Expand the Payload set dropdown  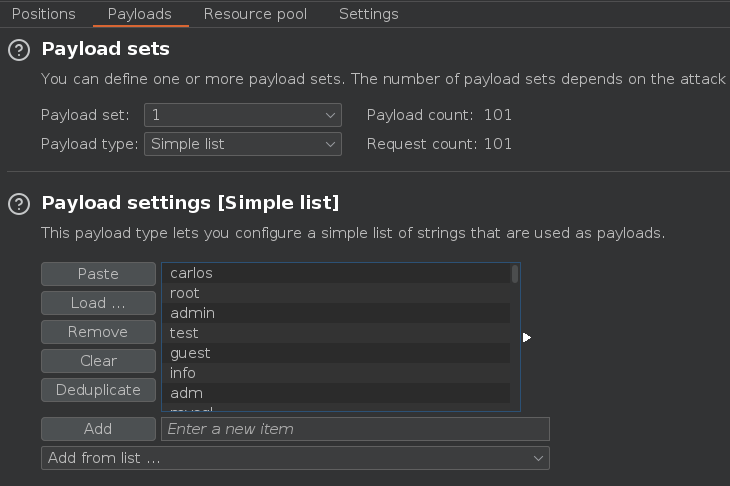[x=243, y=115]
